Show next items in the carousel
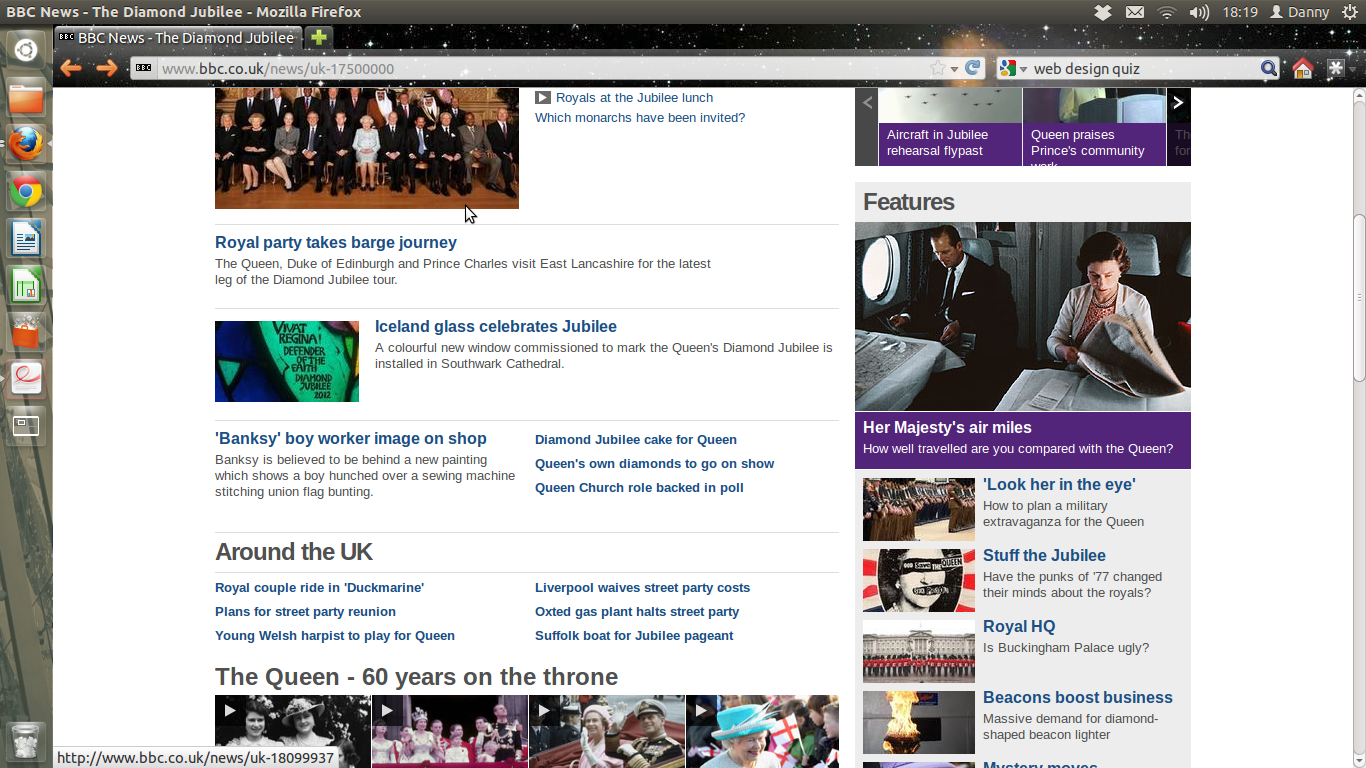This screenshot has width=1366, height=768. pos(1179,102)
